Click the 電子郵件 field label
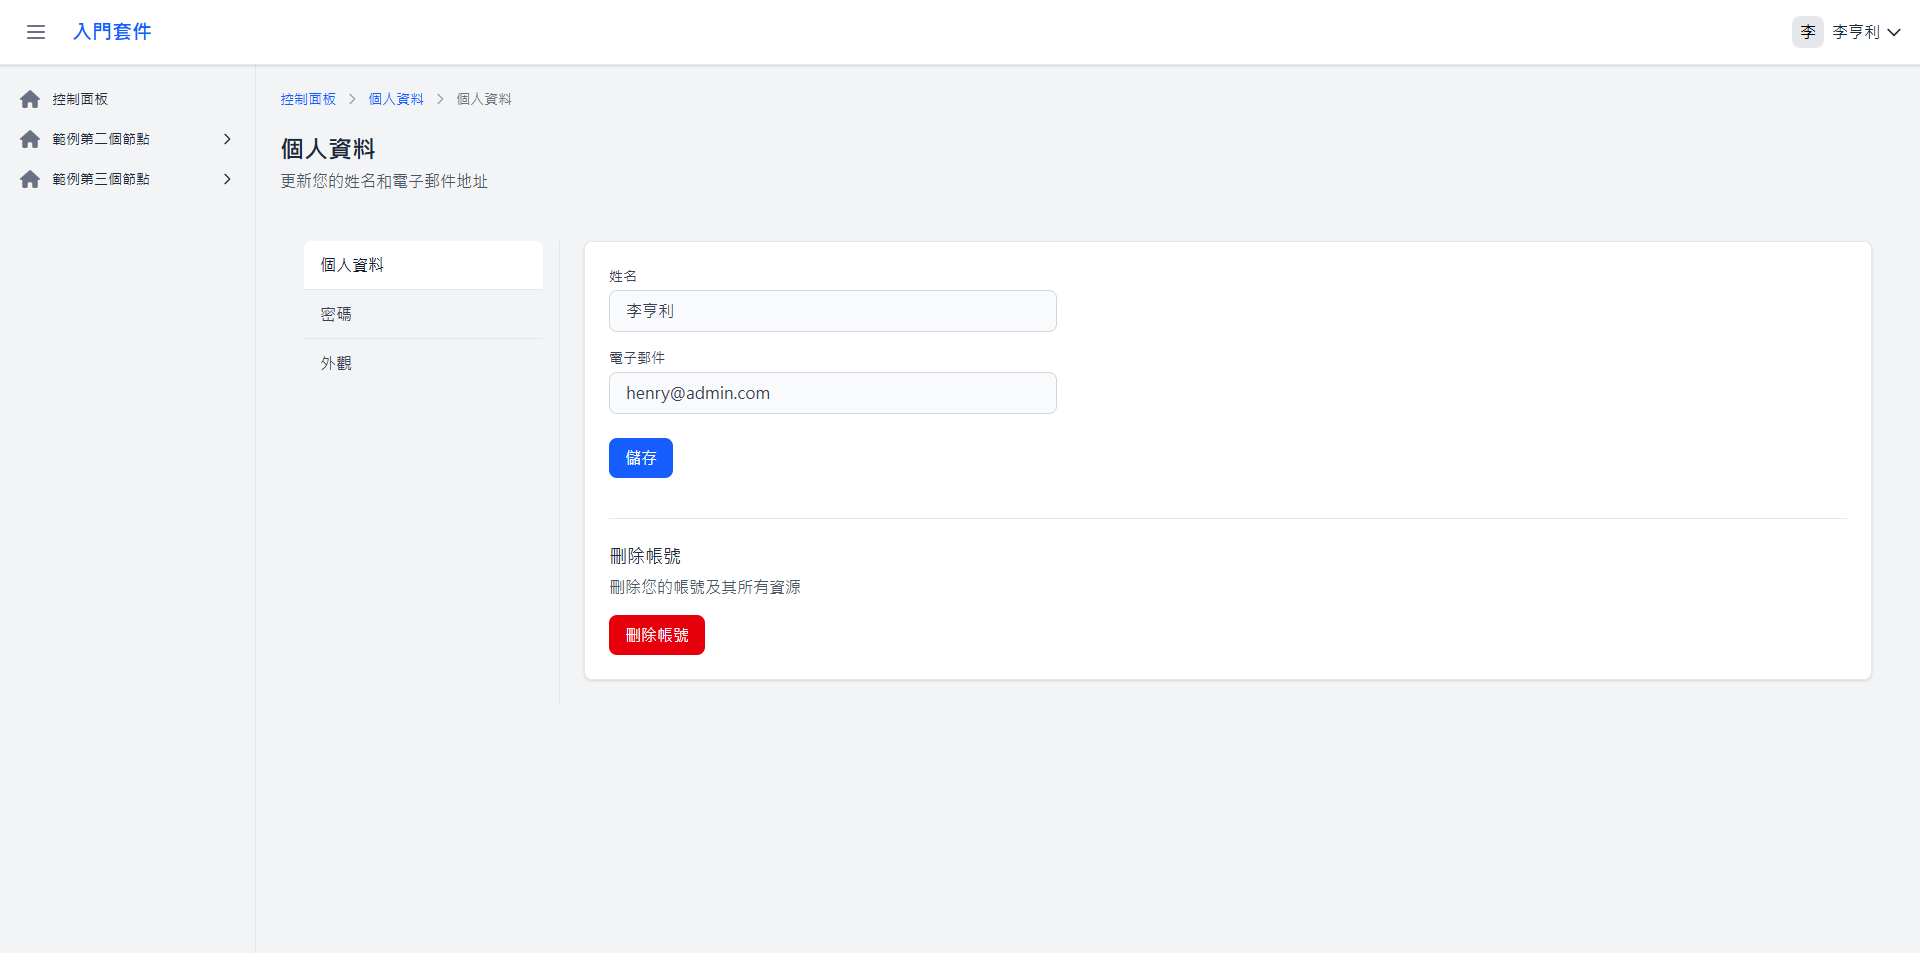 pyautogui.click(x=637, y=358)
